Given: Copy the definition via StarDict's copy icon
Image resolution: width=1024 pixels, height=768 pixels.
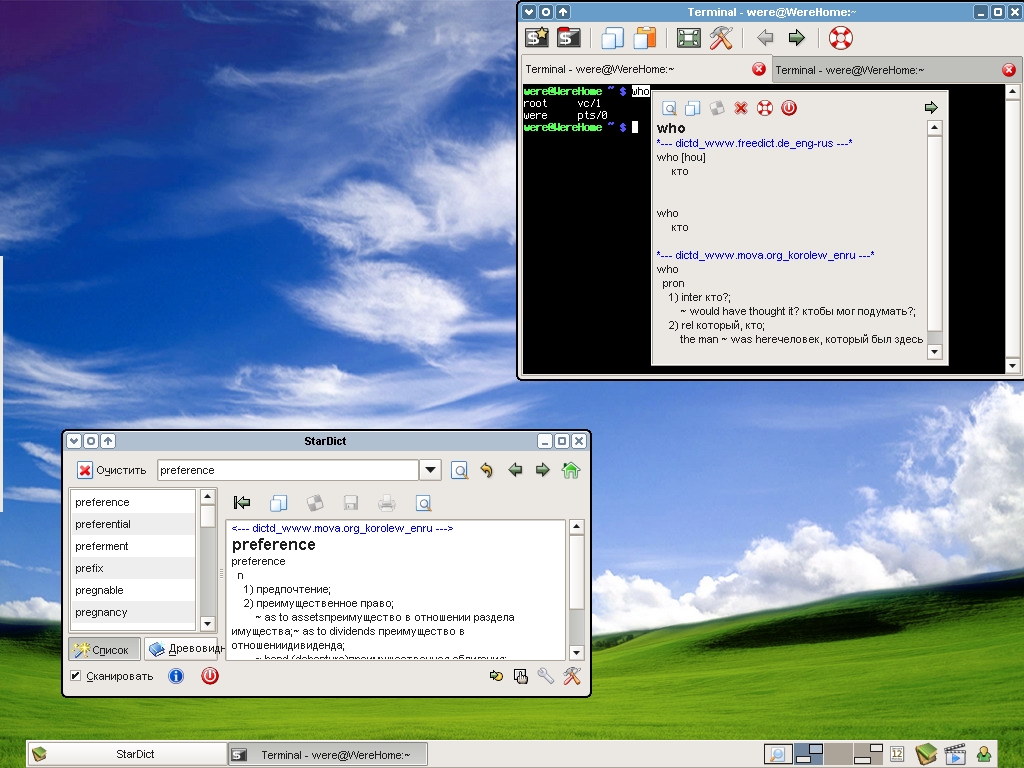Looking at the screenshot, I should click(x=278, y=503).
